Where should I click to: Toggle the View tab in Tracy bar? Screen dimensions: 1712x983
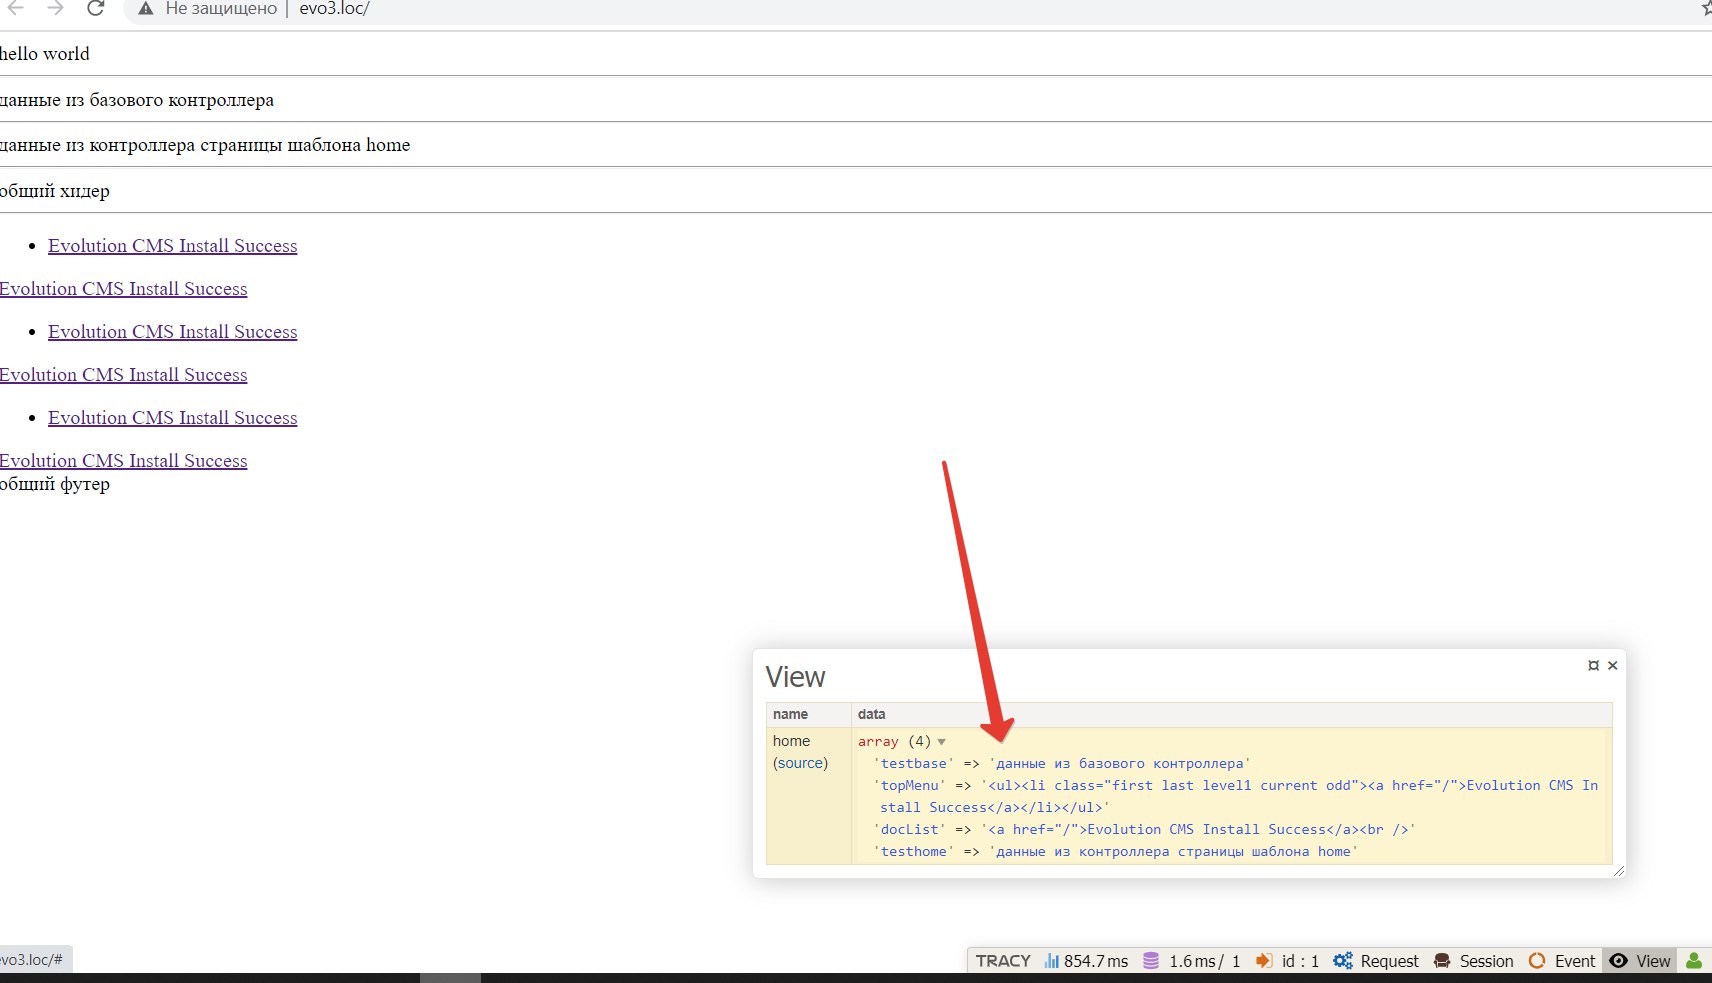(x=1640, y=961)
